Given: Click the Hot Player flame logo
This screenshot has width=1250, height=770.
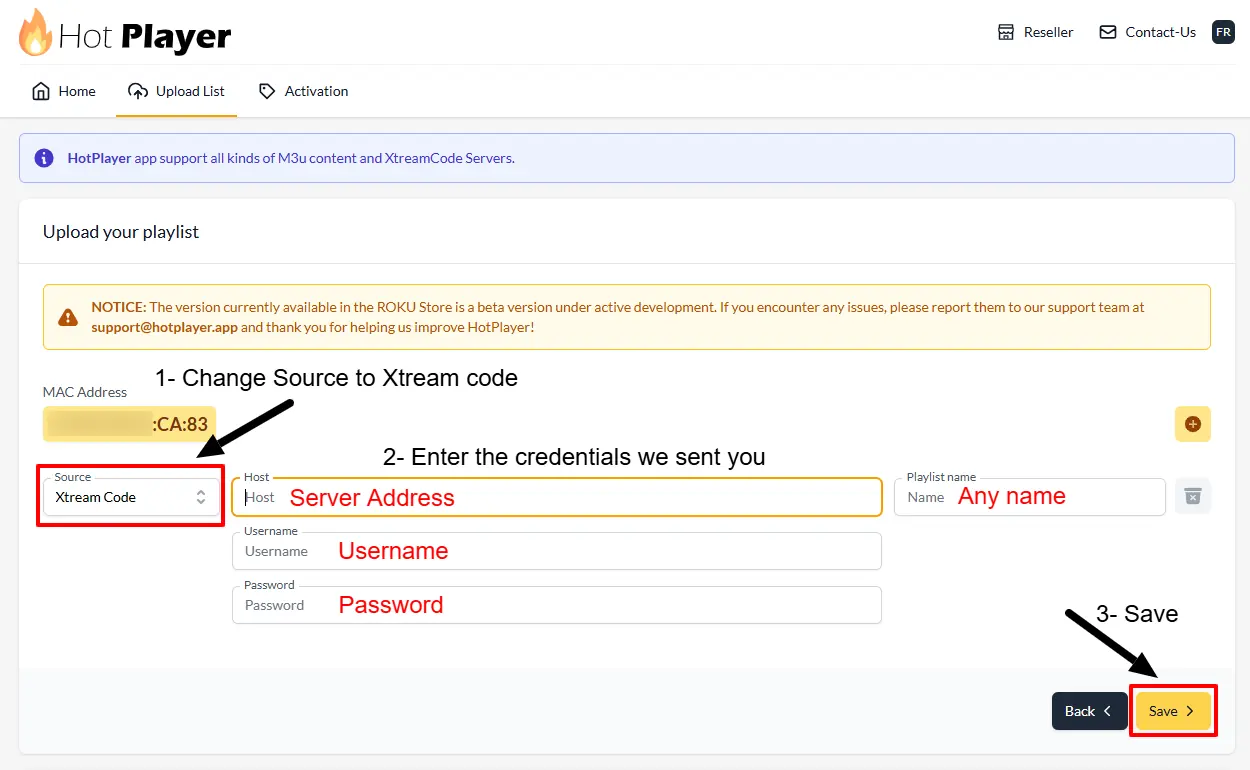Looking at the screenshot, I should (36, 33).
